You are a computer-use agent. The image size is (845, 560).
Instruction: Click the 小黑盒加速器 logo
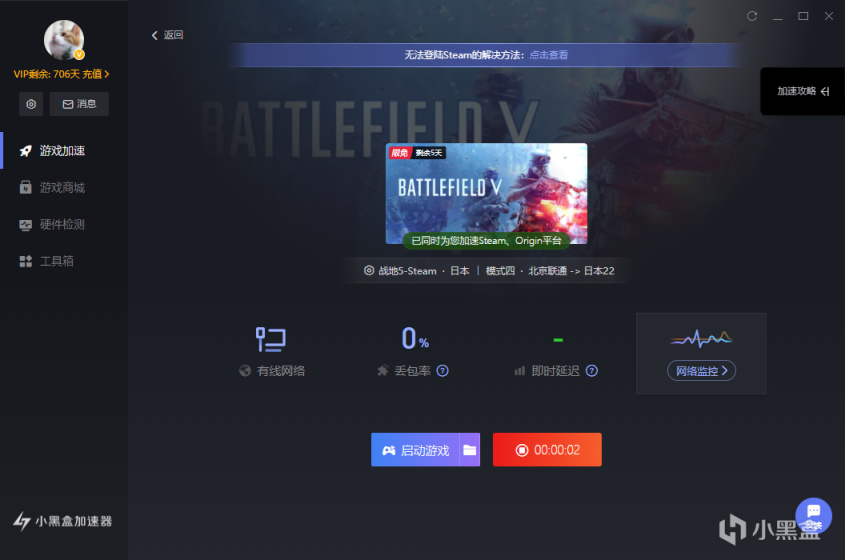(x=63, y=521)
